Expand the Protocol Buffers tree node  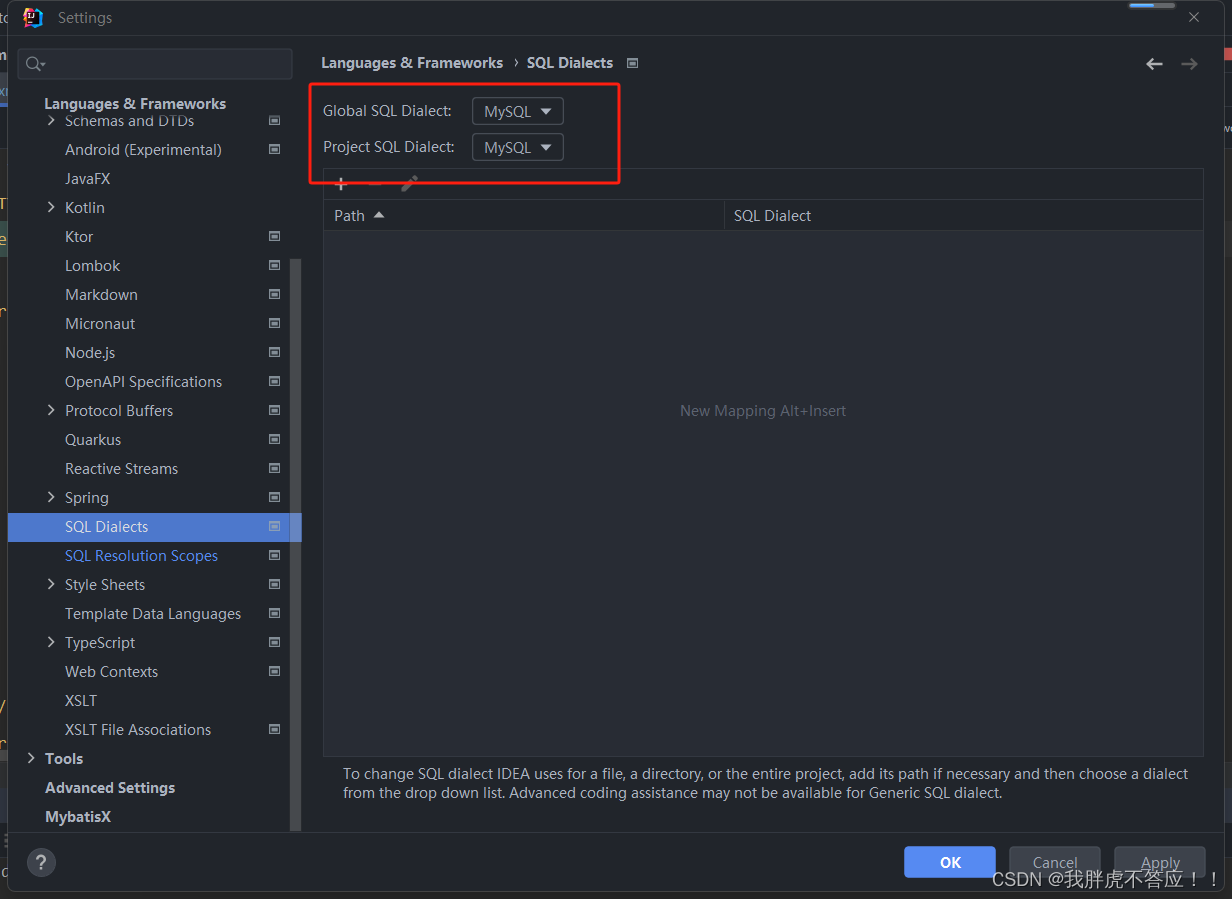tap(51, 410)
